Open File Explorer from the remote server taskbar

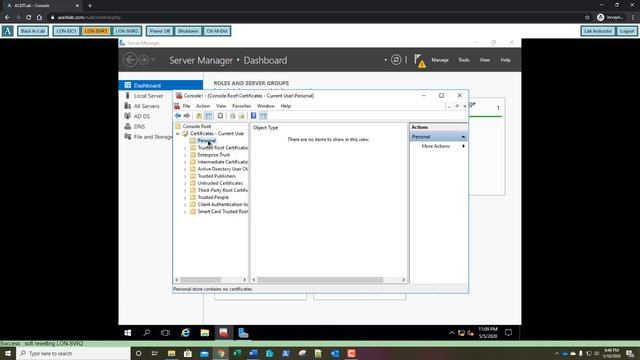pyautogui.click(x=205, y=333)
